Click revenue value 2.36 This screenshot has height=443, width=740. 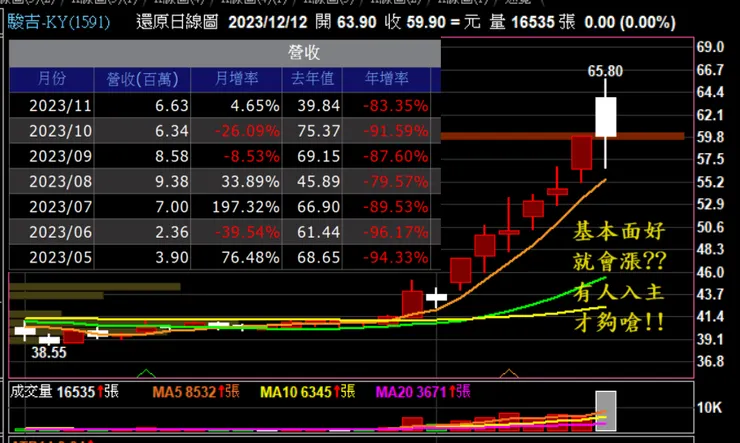tap(172, 233)
